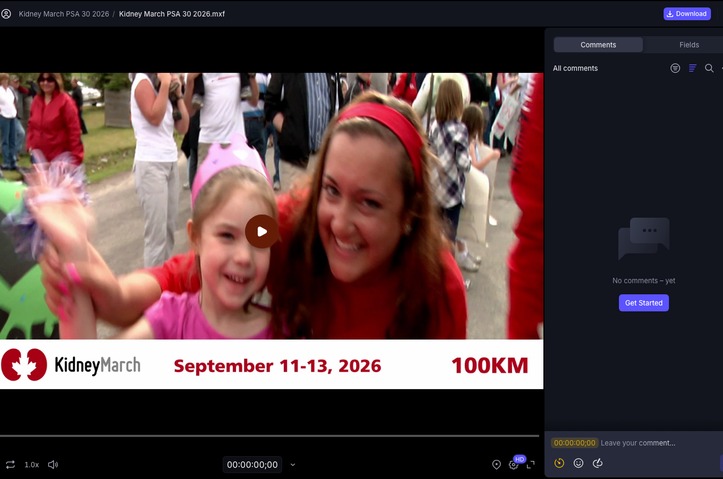This screenshot has width=723, height=479.
Task: Open the account avatar icon
Action: point(6,14)
